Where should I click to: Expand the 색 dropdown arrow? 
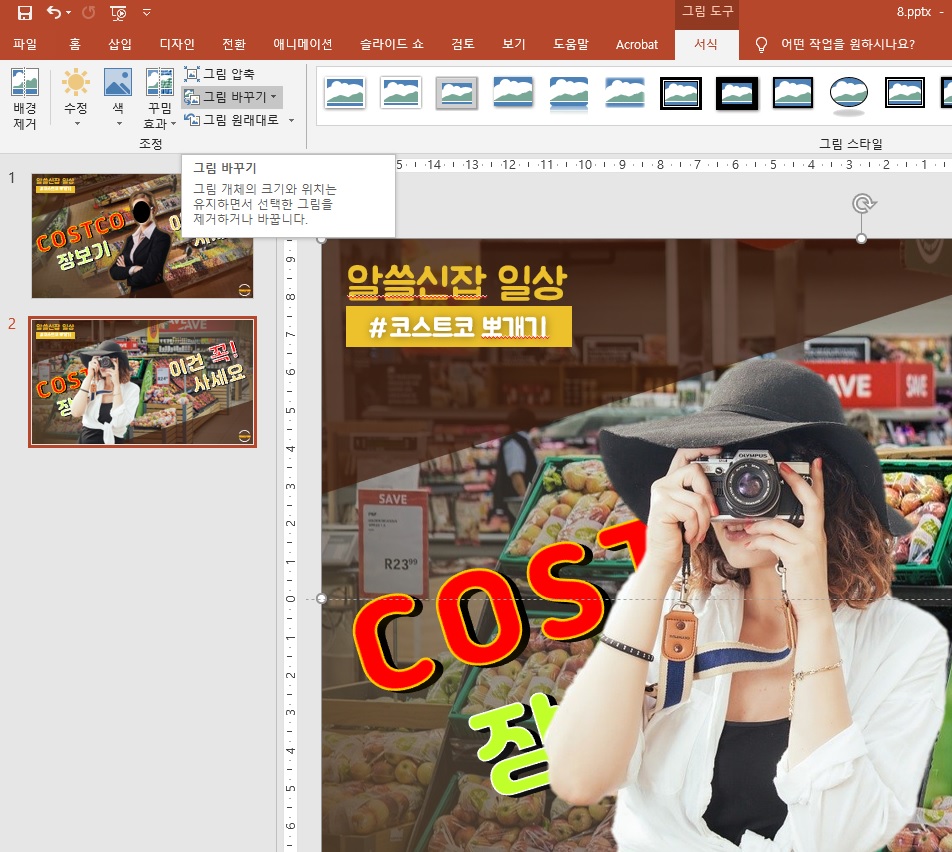[119, 124]
